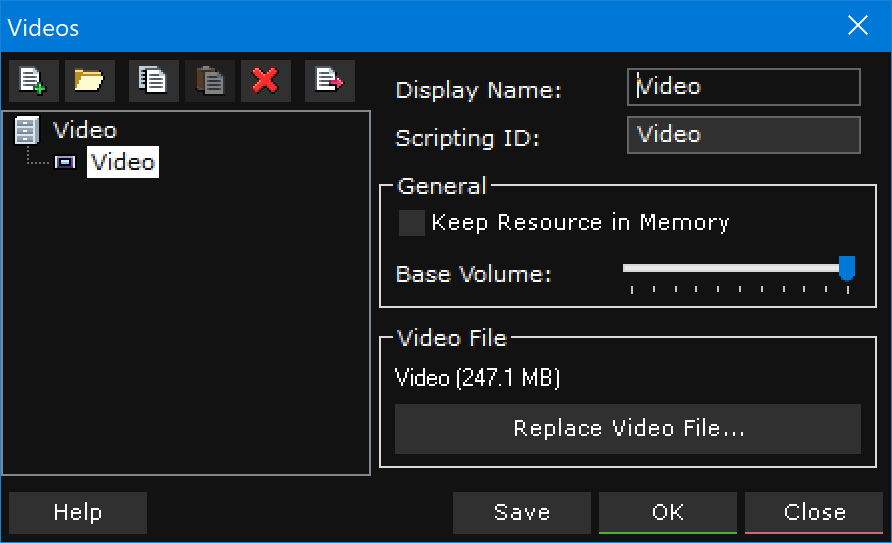Click the file cabinet icon beside Video

click(27, 130)
